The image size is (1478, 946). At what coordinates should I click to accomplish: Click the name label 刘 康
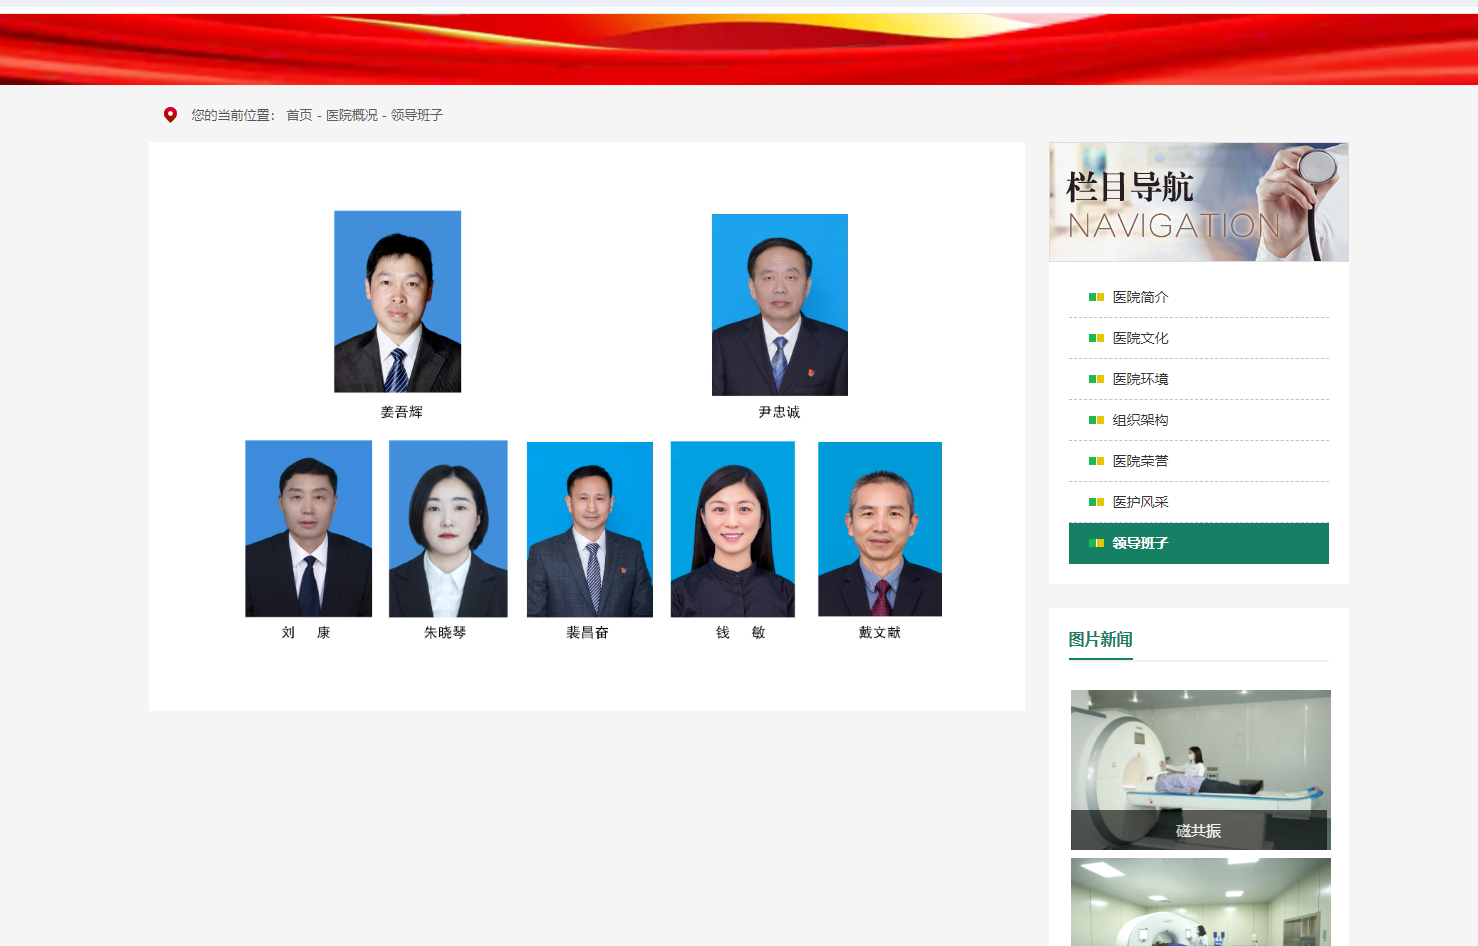(x=306, y=633)
